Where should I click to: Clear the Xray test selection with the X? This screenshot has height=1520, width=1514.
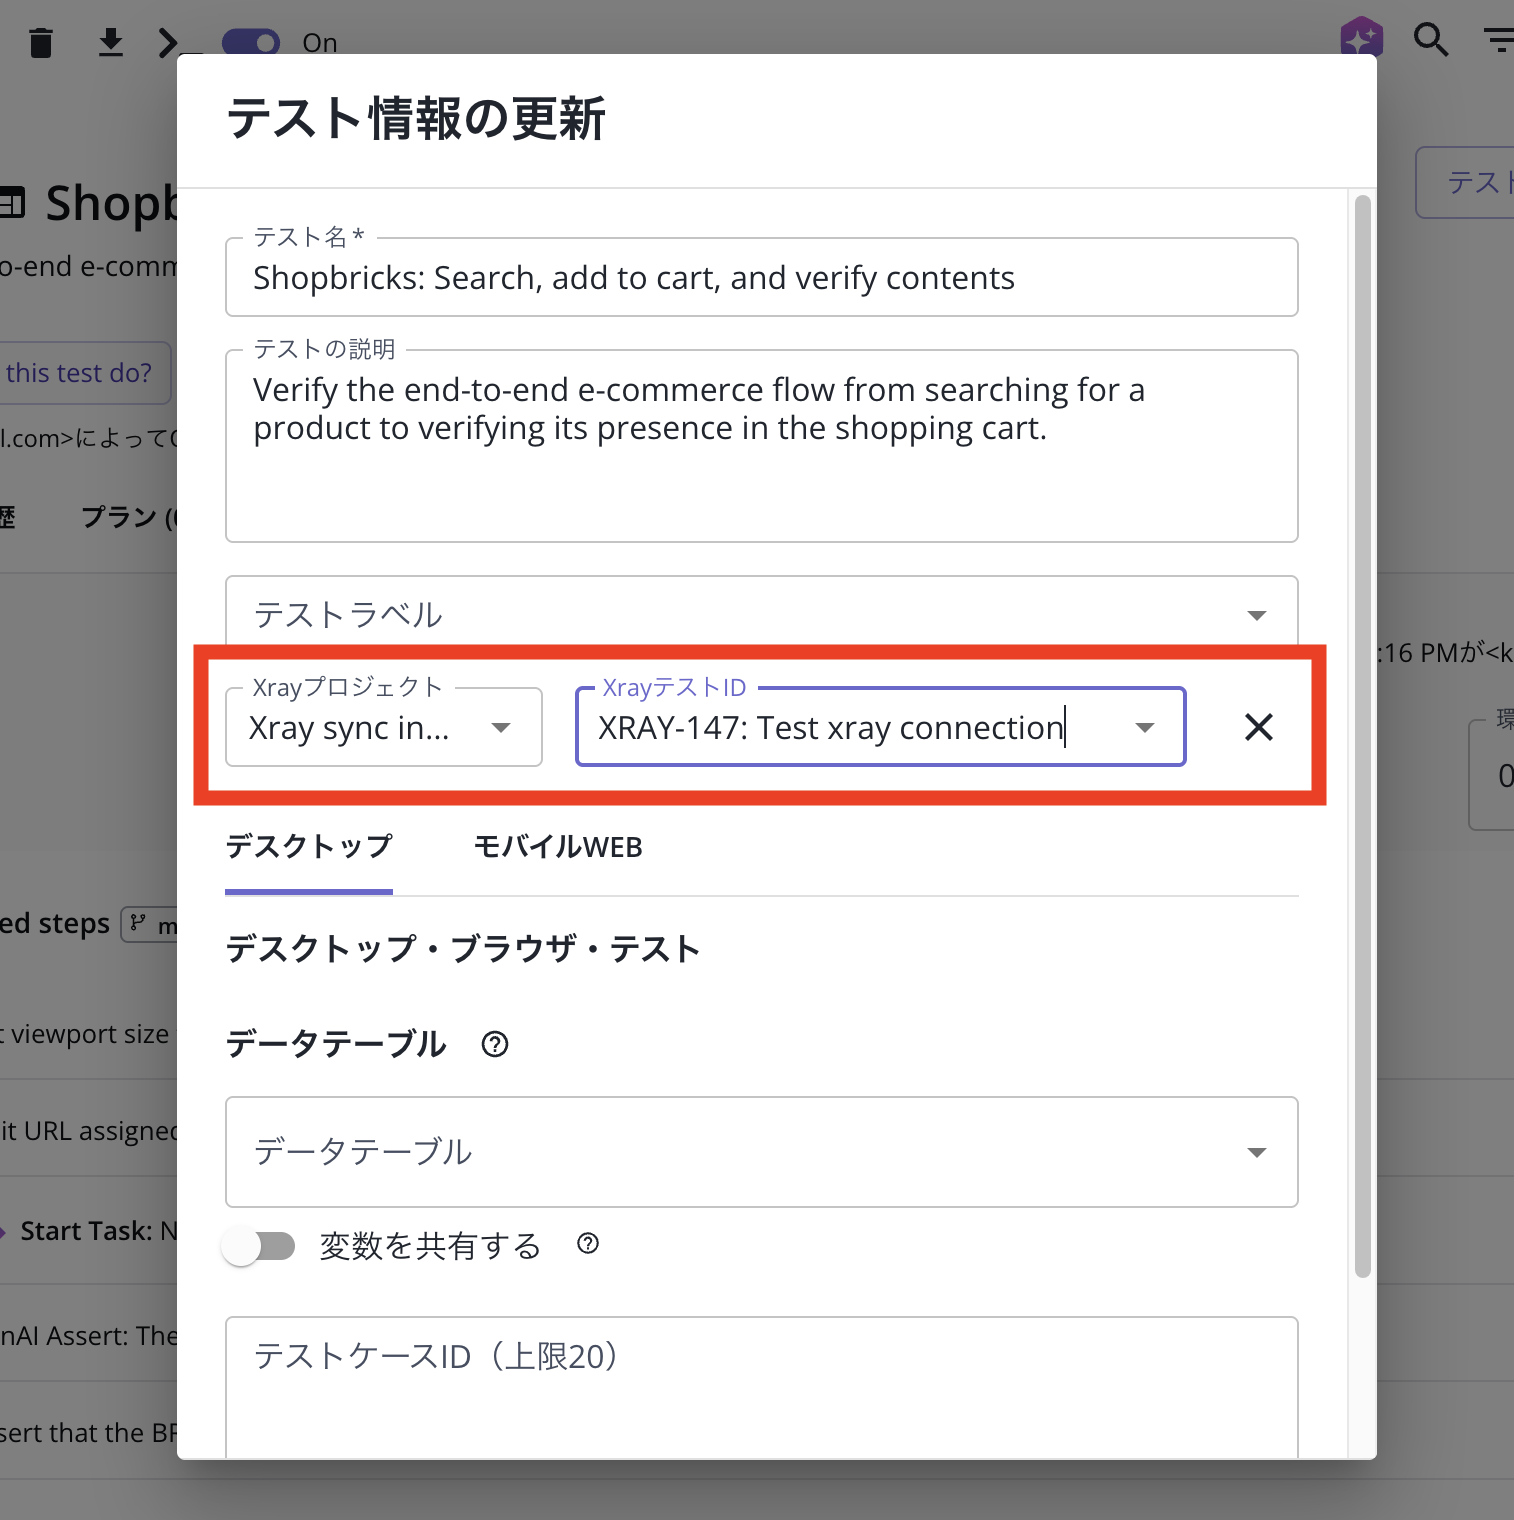pos(1258,727)
